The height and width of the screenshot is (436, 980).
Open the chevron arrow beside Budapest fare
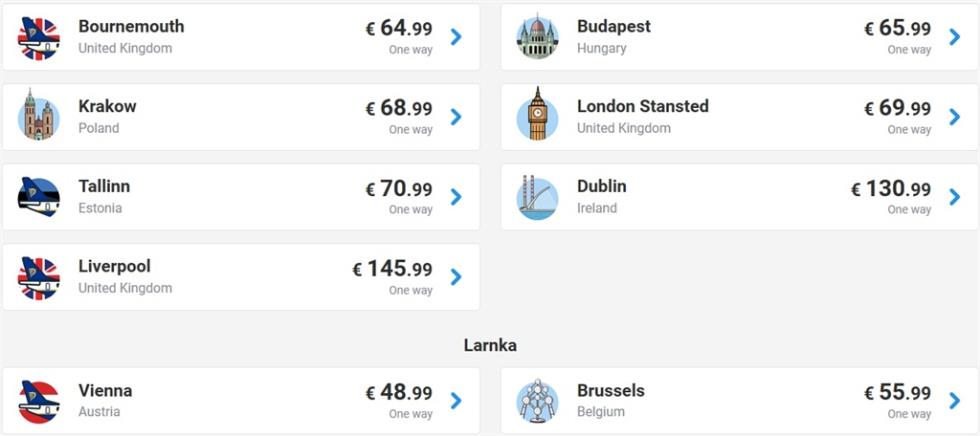954,37
